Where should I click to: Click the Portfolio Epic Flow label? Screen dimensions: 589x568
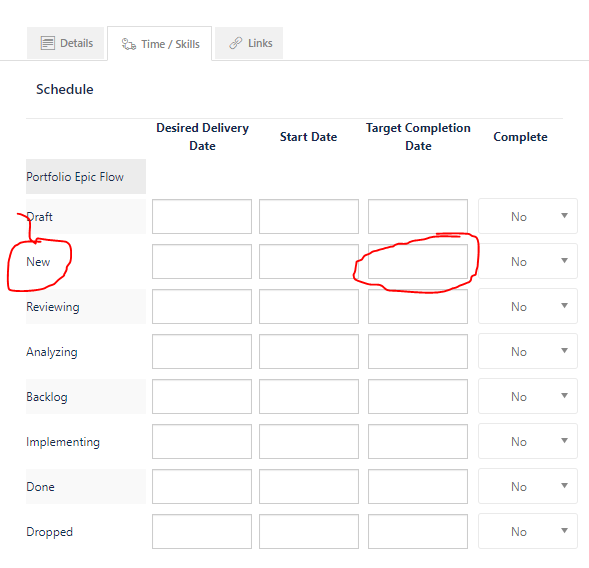[x=75, y=177]
